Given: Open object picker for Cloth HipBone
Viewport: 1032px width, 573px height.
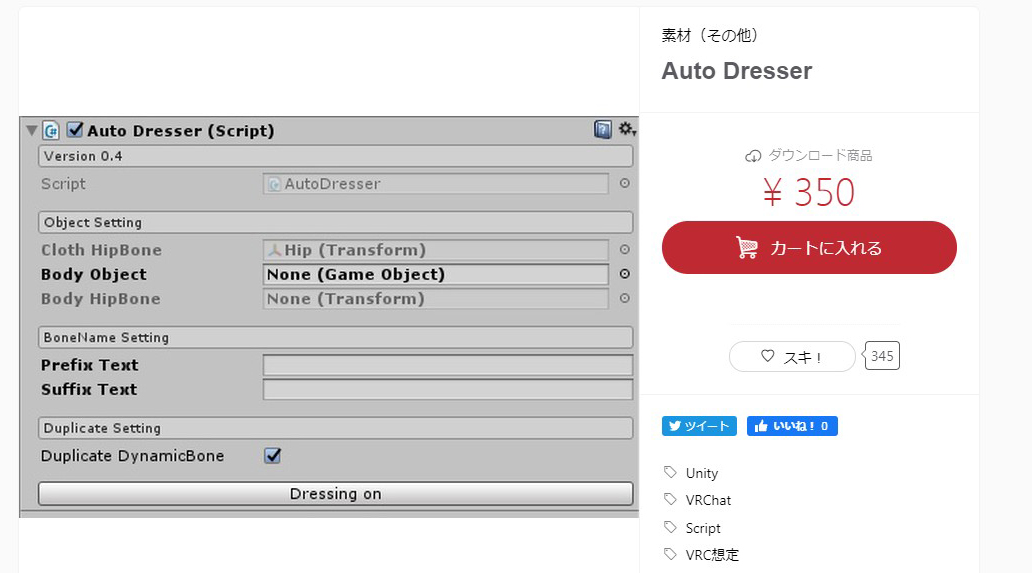Looking at the screenshot, I should point(625,250).
